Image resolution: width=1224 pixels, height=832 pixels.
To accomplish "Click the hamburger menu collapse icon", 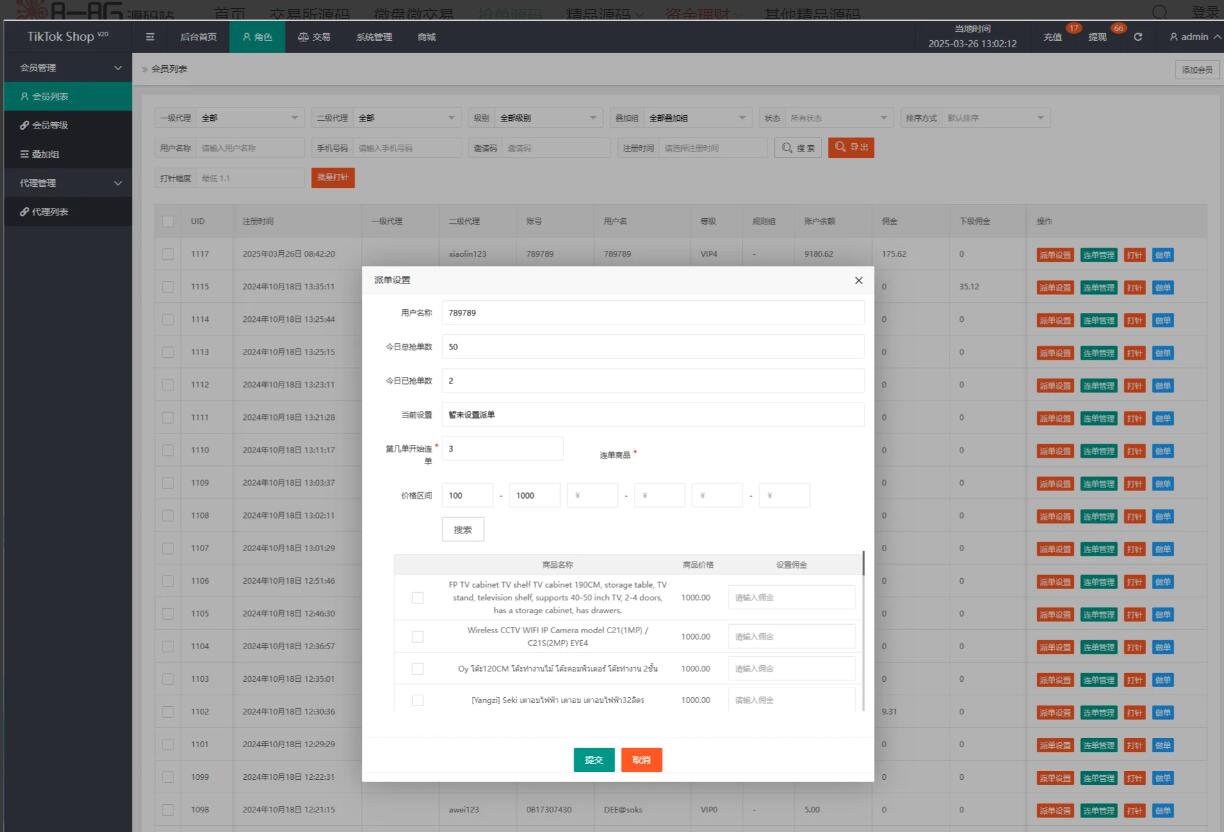I will click(x=150, y=37).
